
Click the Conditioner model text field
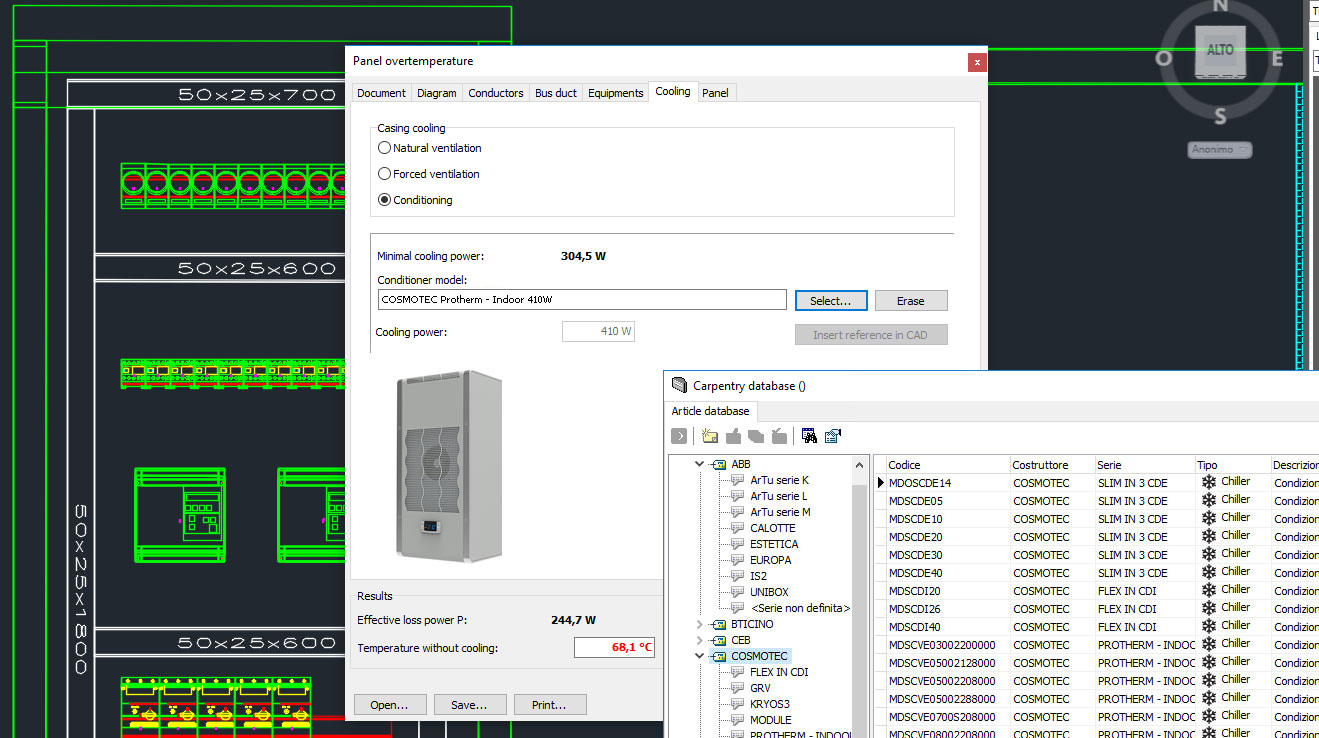tap(582, 300)
